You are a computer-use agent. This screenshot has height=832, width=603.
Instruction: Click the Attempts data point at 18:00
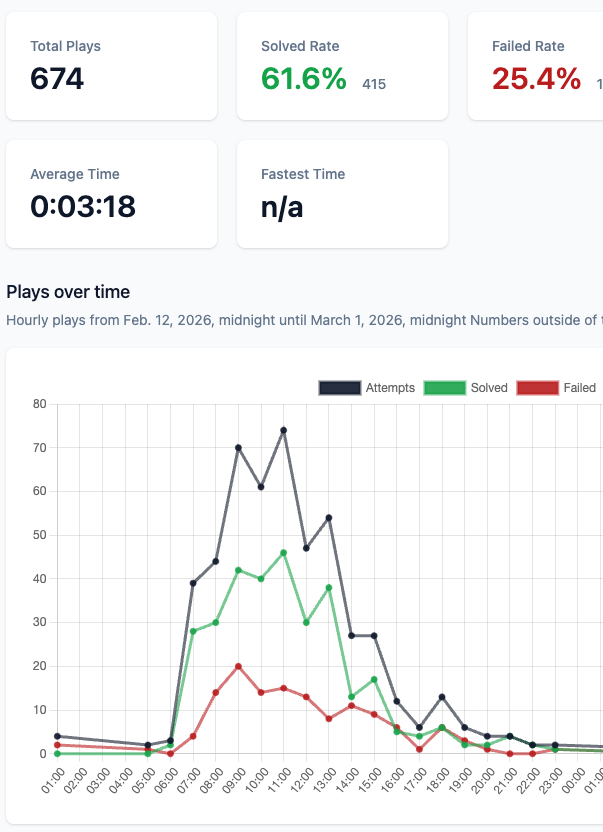pyautogui.click(x=442, y=697)
